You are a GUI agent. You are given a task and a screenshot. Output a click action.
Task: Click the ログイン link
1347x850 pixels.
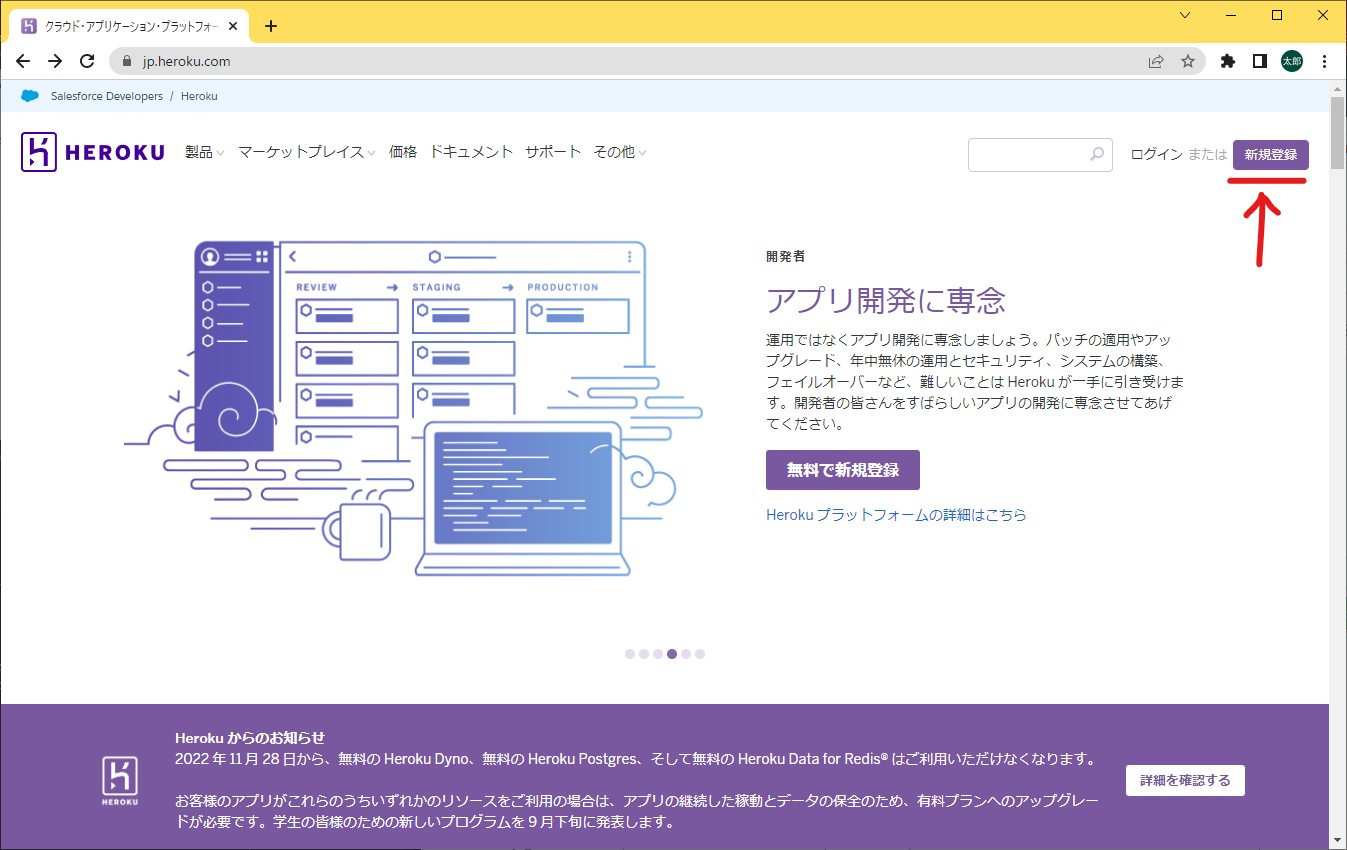(x=1157, y=154)
